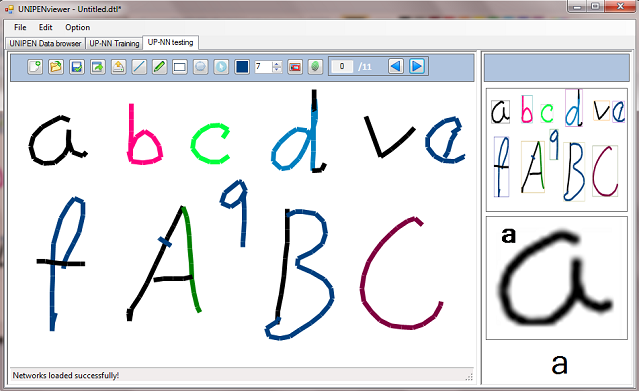Click the segmented characters thumbnail preview
Image resolution: width=639 pixels, height=391 pixels.
557,150
